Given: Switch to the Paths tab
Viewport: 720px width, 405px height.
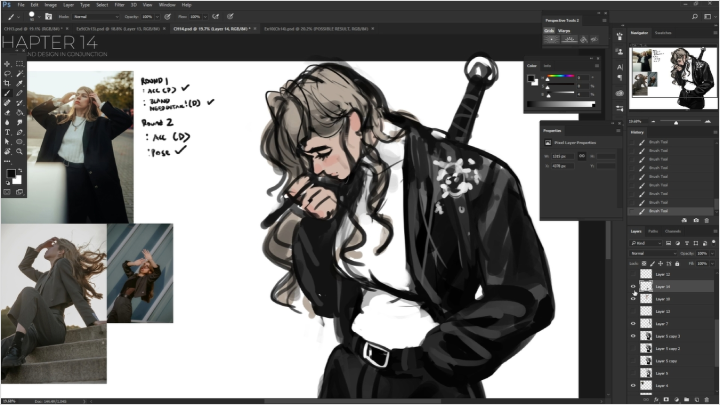Looking at the screenshot, I should click(653, 231).
